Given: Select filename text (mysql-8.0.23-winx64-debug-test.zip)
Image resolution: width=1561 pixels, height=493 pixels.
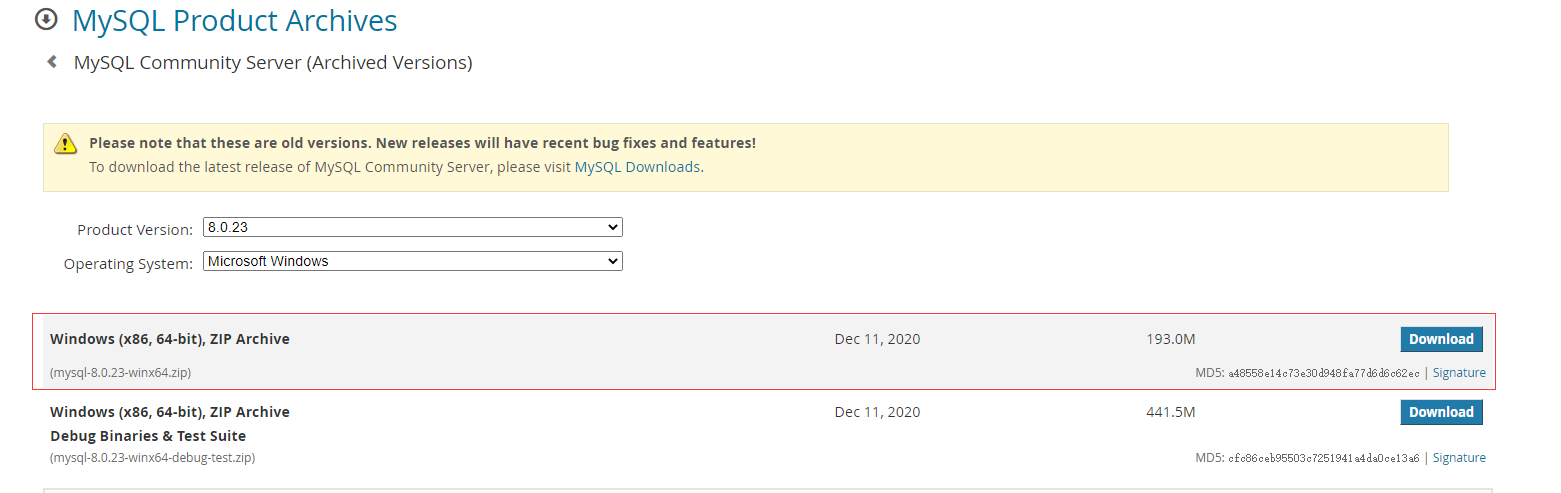Looking at the screenshot, I should [x=153, y=458].
